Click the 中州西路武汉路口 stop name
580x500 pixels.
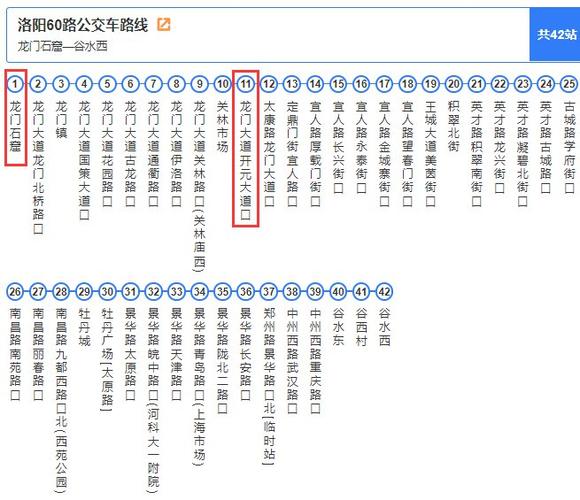(x=292, y=361)
